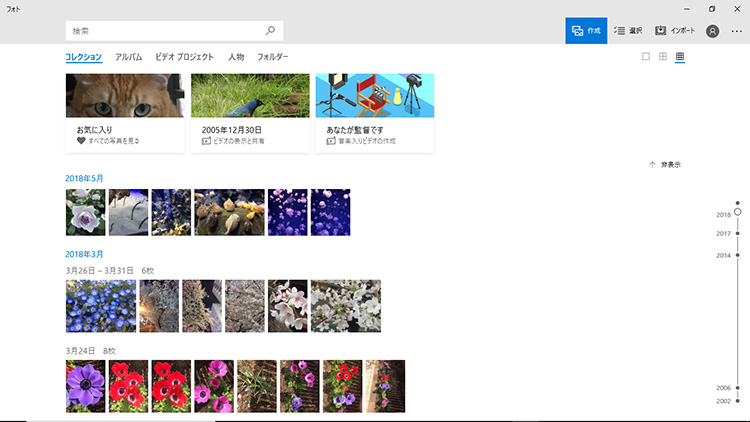Go to the 人物 tab
Image resolution: width=750 pixels, height=422 pixels.
236,57
